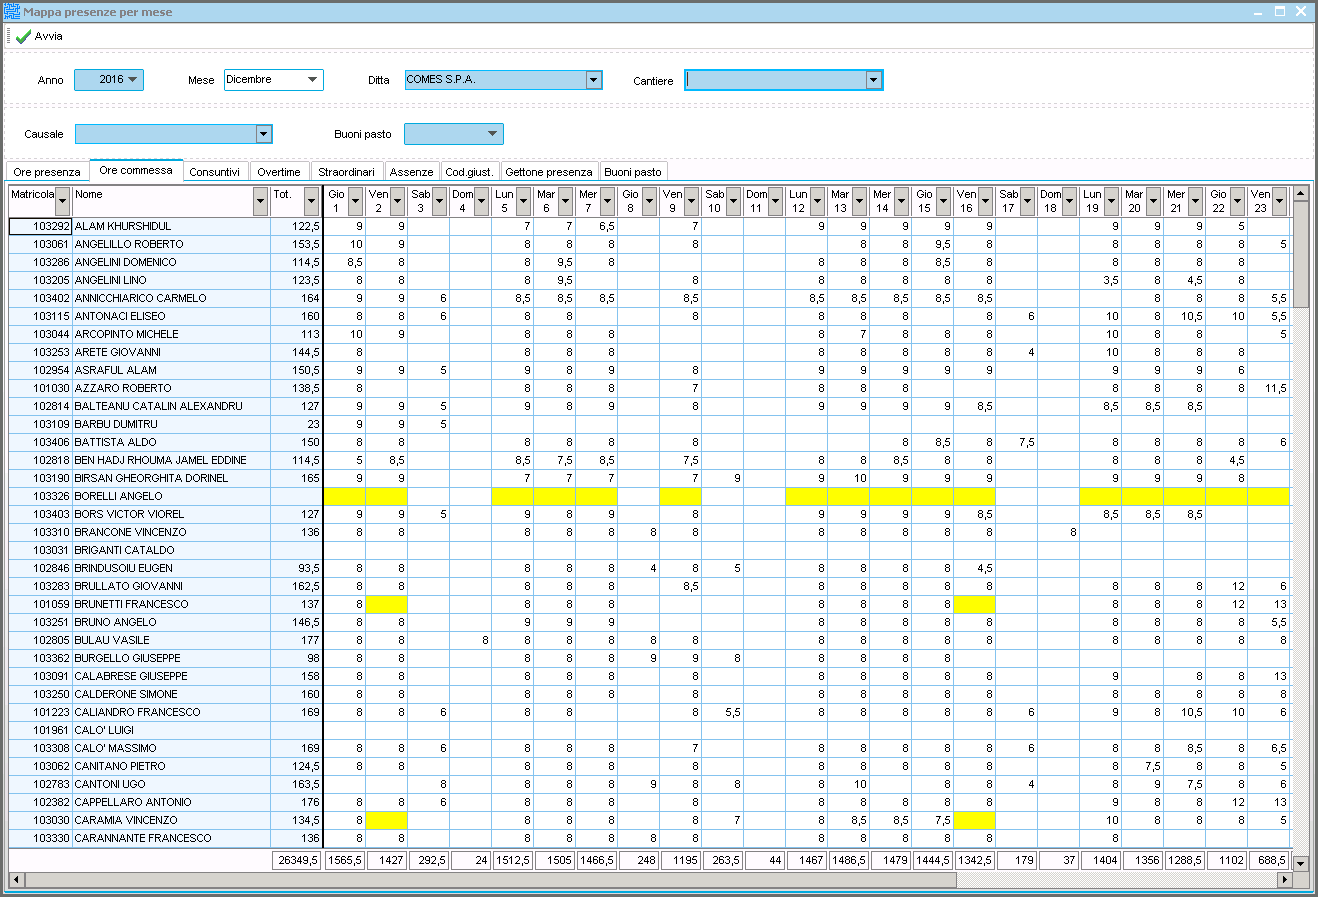The image size is (1318, 897).
Task: Click total 177 for BULAU VASILE
Action: (296, 640)
